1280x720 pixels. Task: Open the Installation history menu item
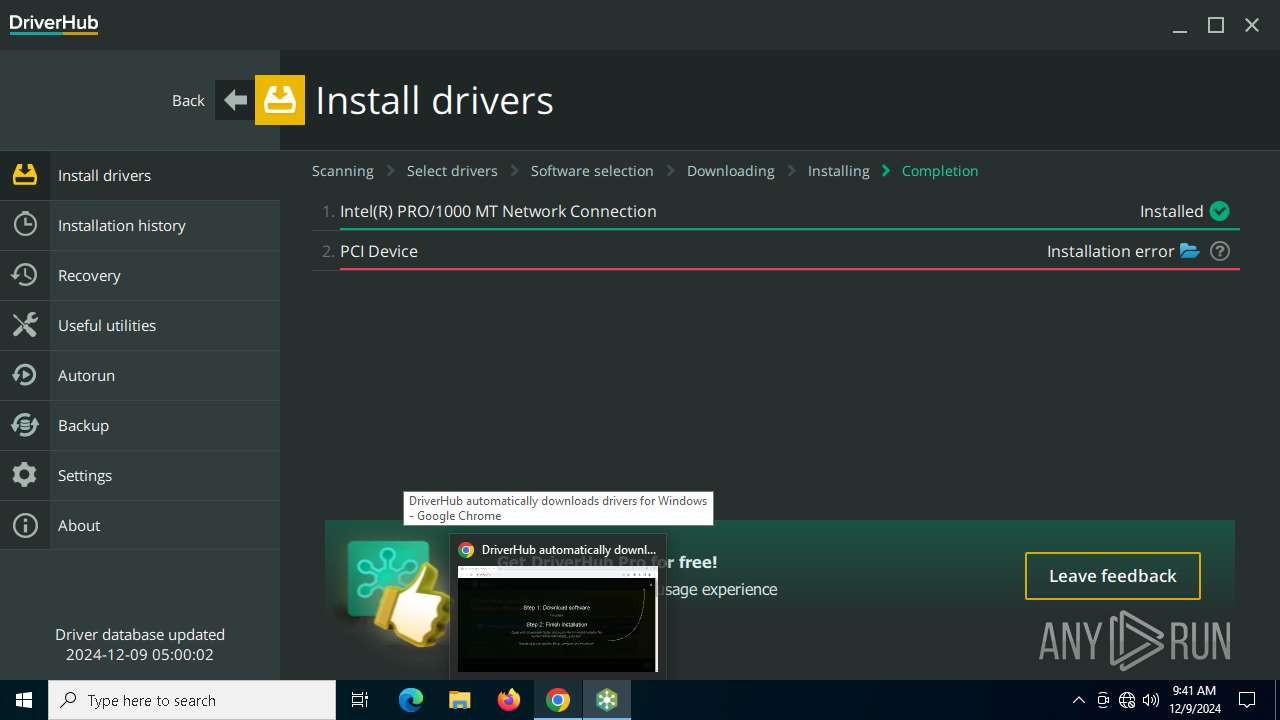pyautogui.click(x=140, y=225)
